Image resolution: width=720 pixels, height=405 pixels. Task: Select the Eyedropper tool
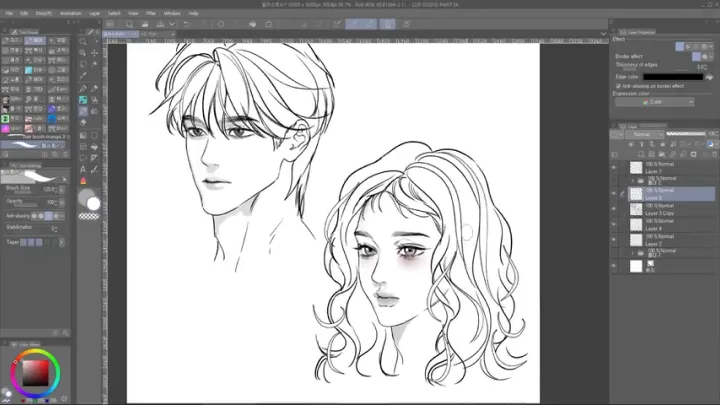(x=83, y=76)
